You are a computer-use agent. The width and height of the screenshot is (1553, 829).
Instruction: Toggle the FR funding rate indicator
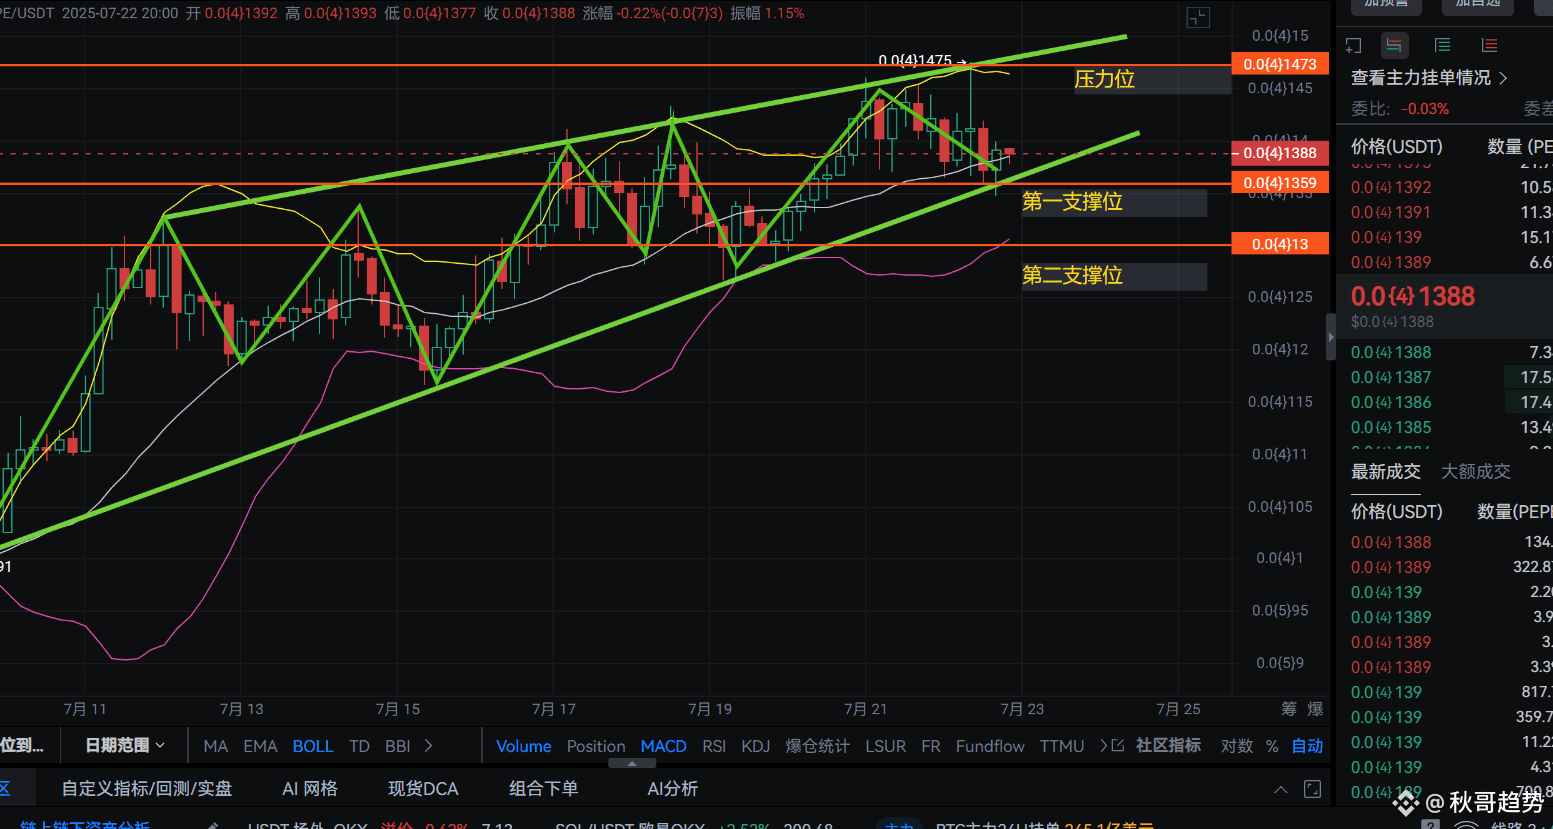tap(930, 746)
